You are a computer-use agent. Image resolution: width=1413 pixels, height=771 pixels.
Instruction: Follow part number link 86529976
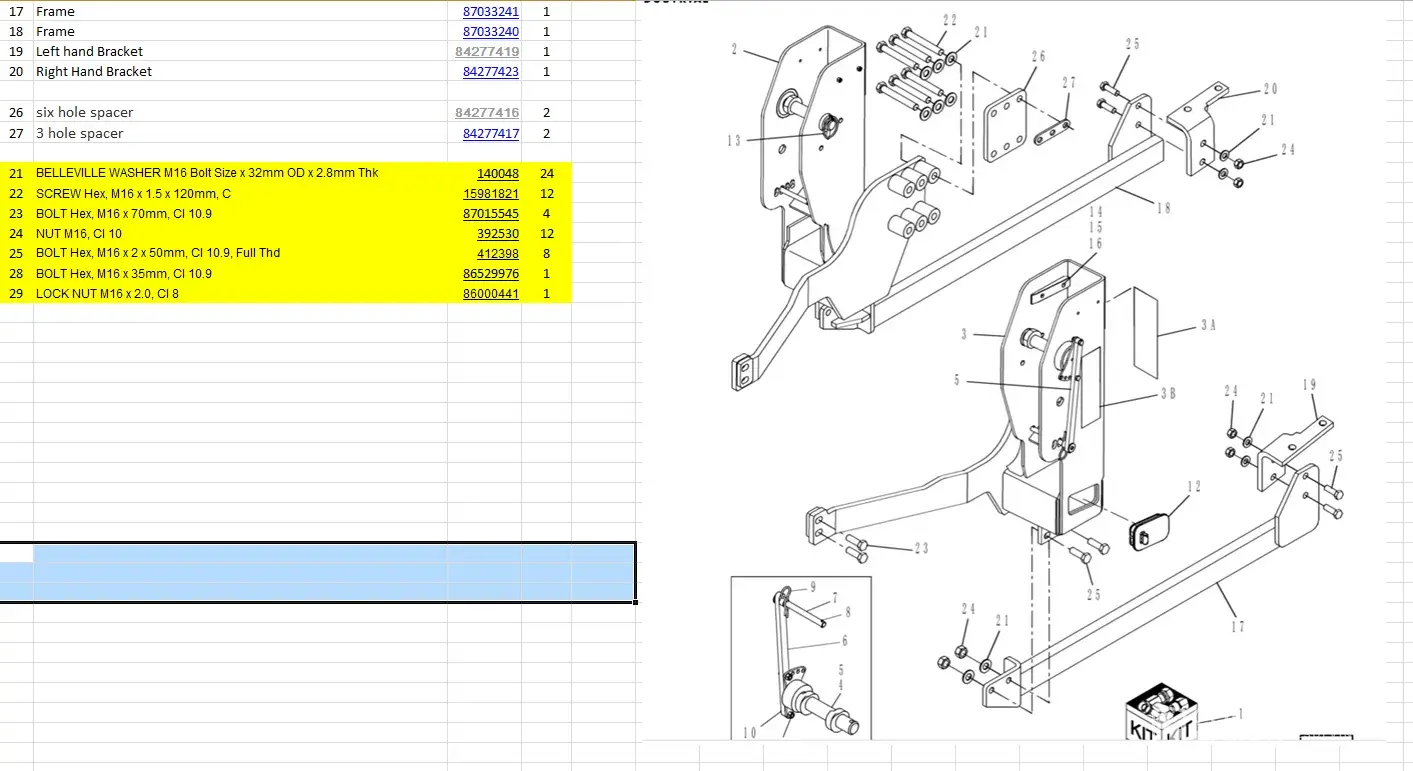coord(491,274)
